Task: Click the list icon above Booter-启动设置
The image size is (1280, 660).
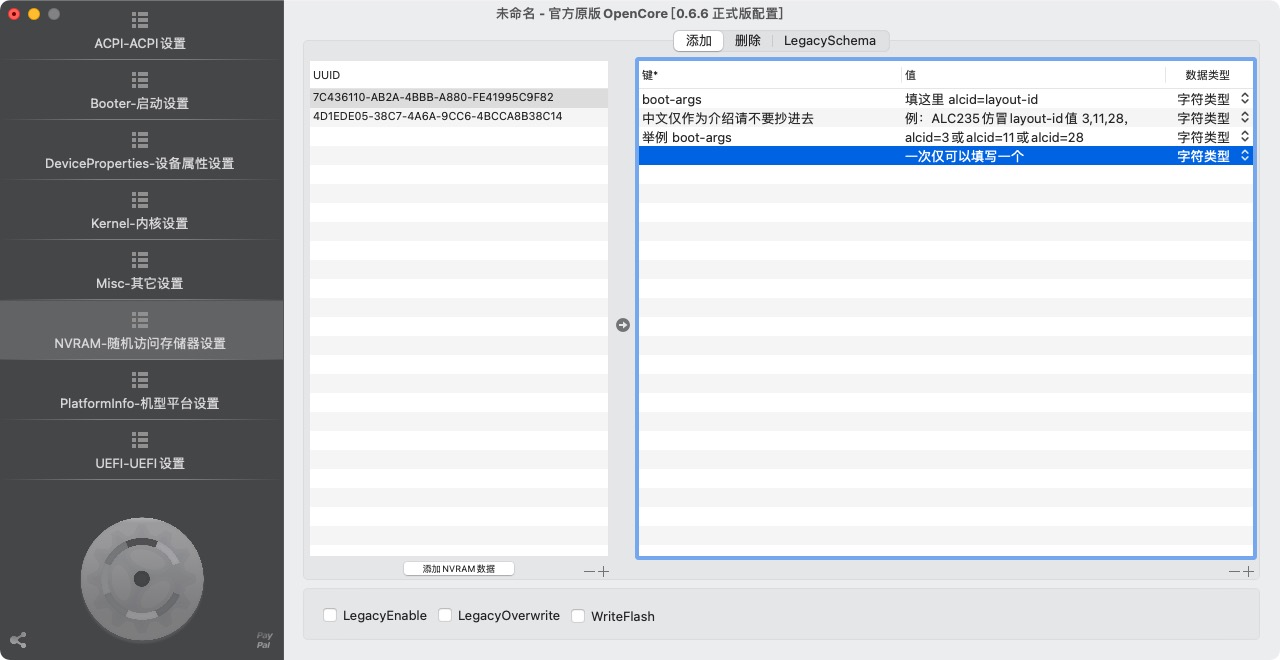Action: pyautogui.click(x=140, y=80)
